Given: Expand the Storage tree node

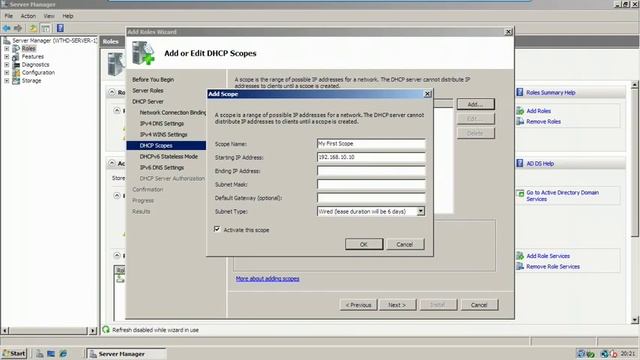Looking at the screenshot, I should click(7, 80).
